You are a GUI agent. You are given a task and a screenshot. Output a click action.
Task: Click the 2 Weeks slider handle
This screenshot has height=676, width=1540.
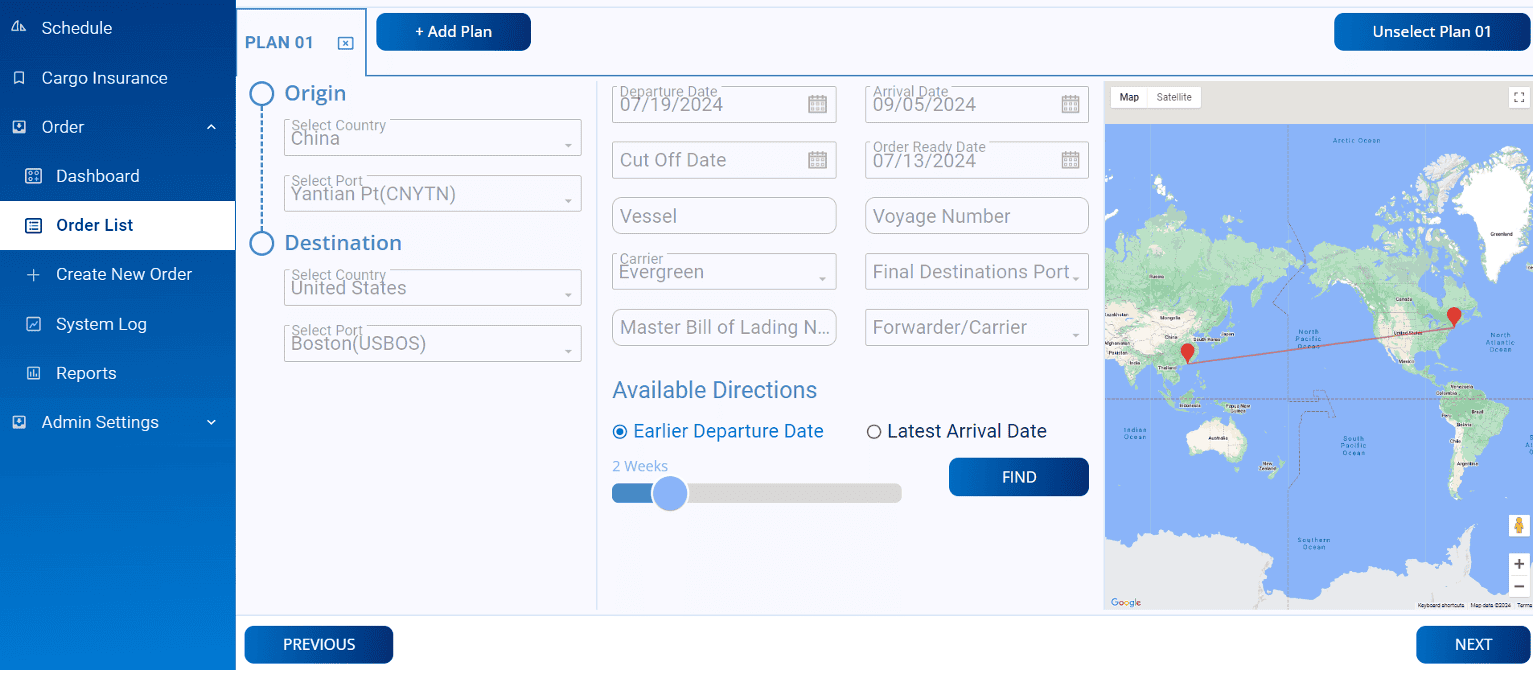[x=670, y=493]
